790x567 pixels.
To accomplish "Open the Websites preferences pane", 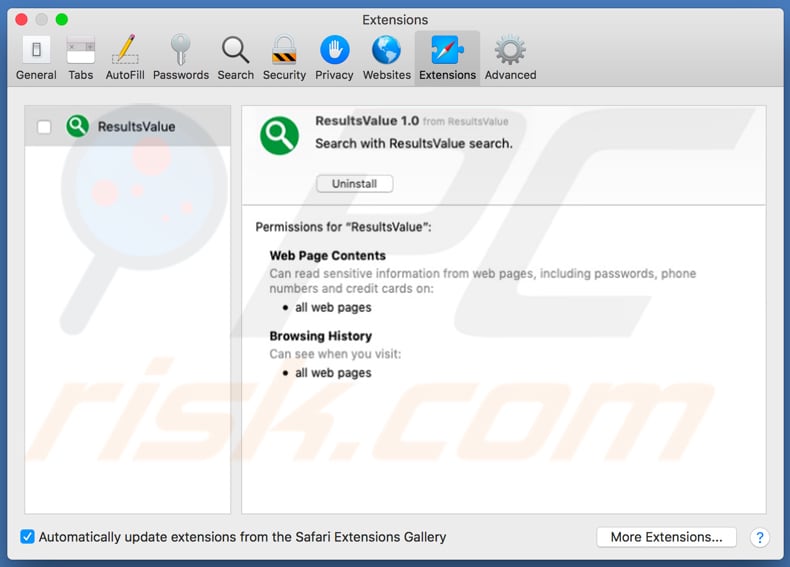I will [x=386, y=58].
